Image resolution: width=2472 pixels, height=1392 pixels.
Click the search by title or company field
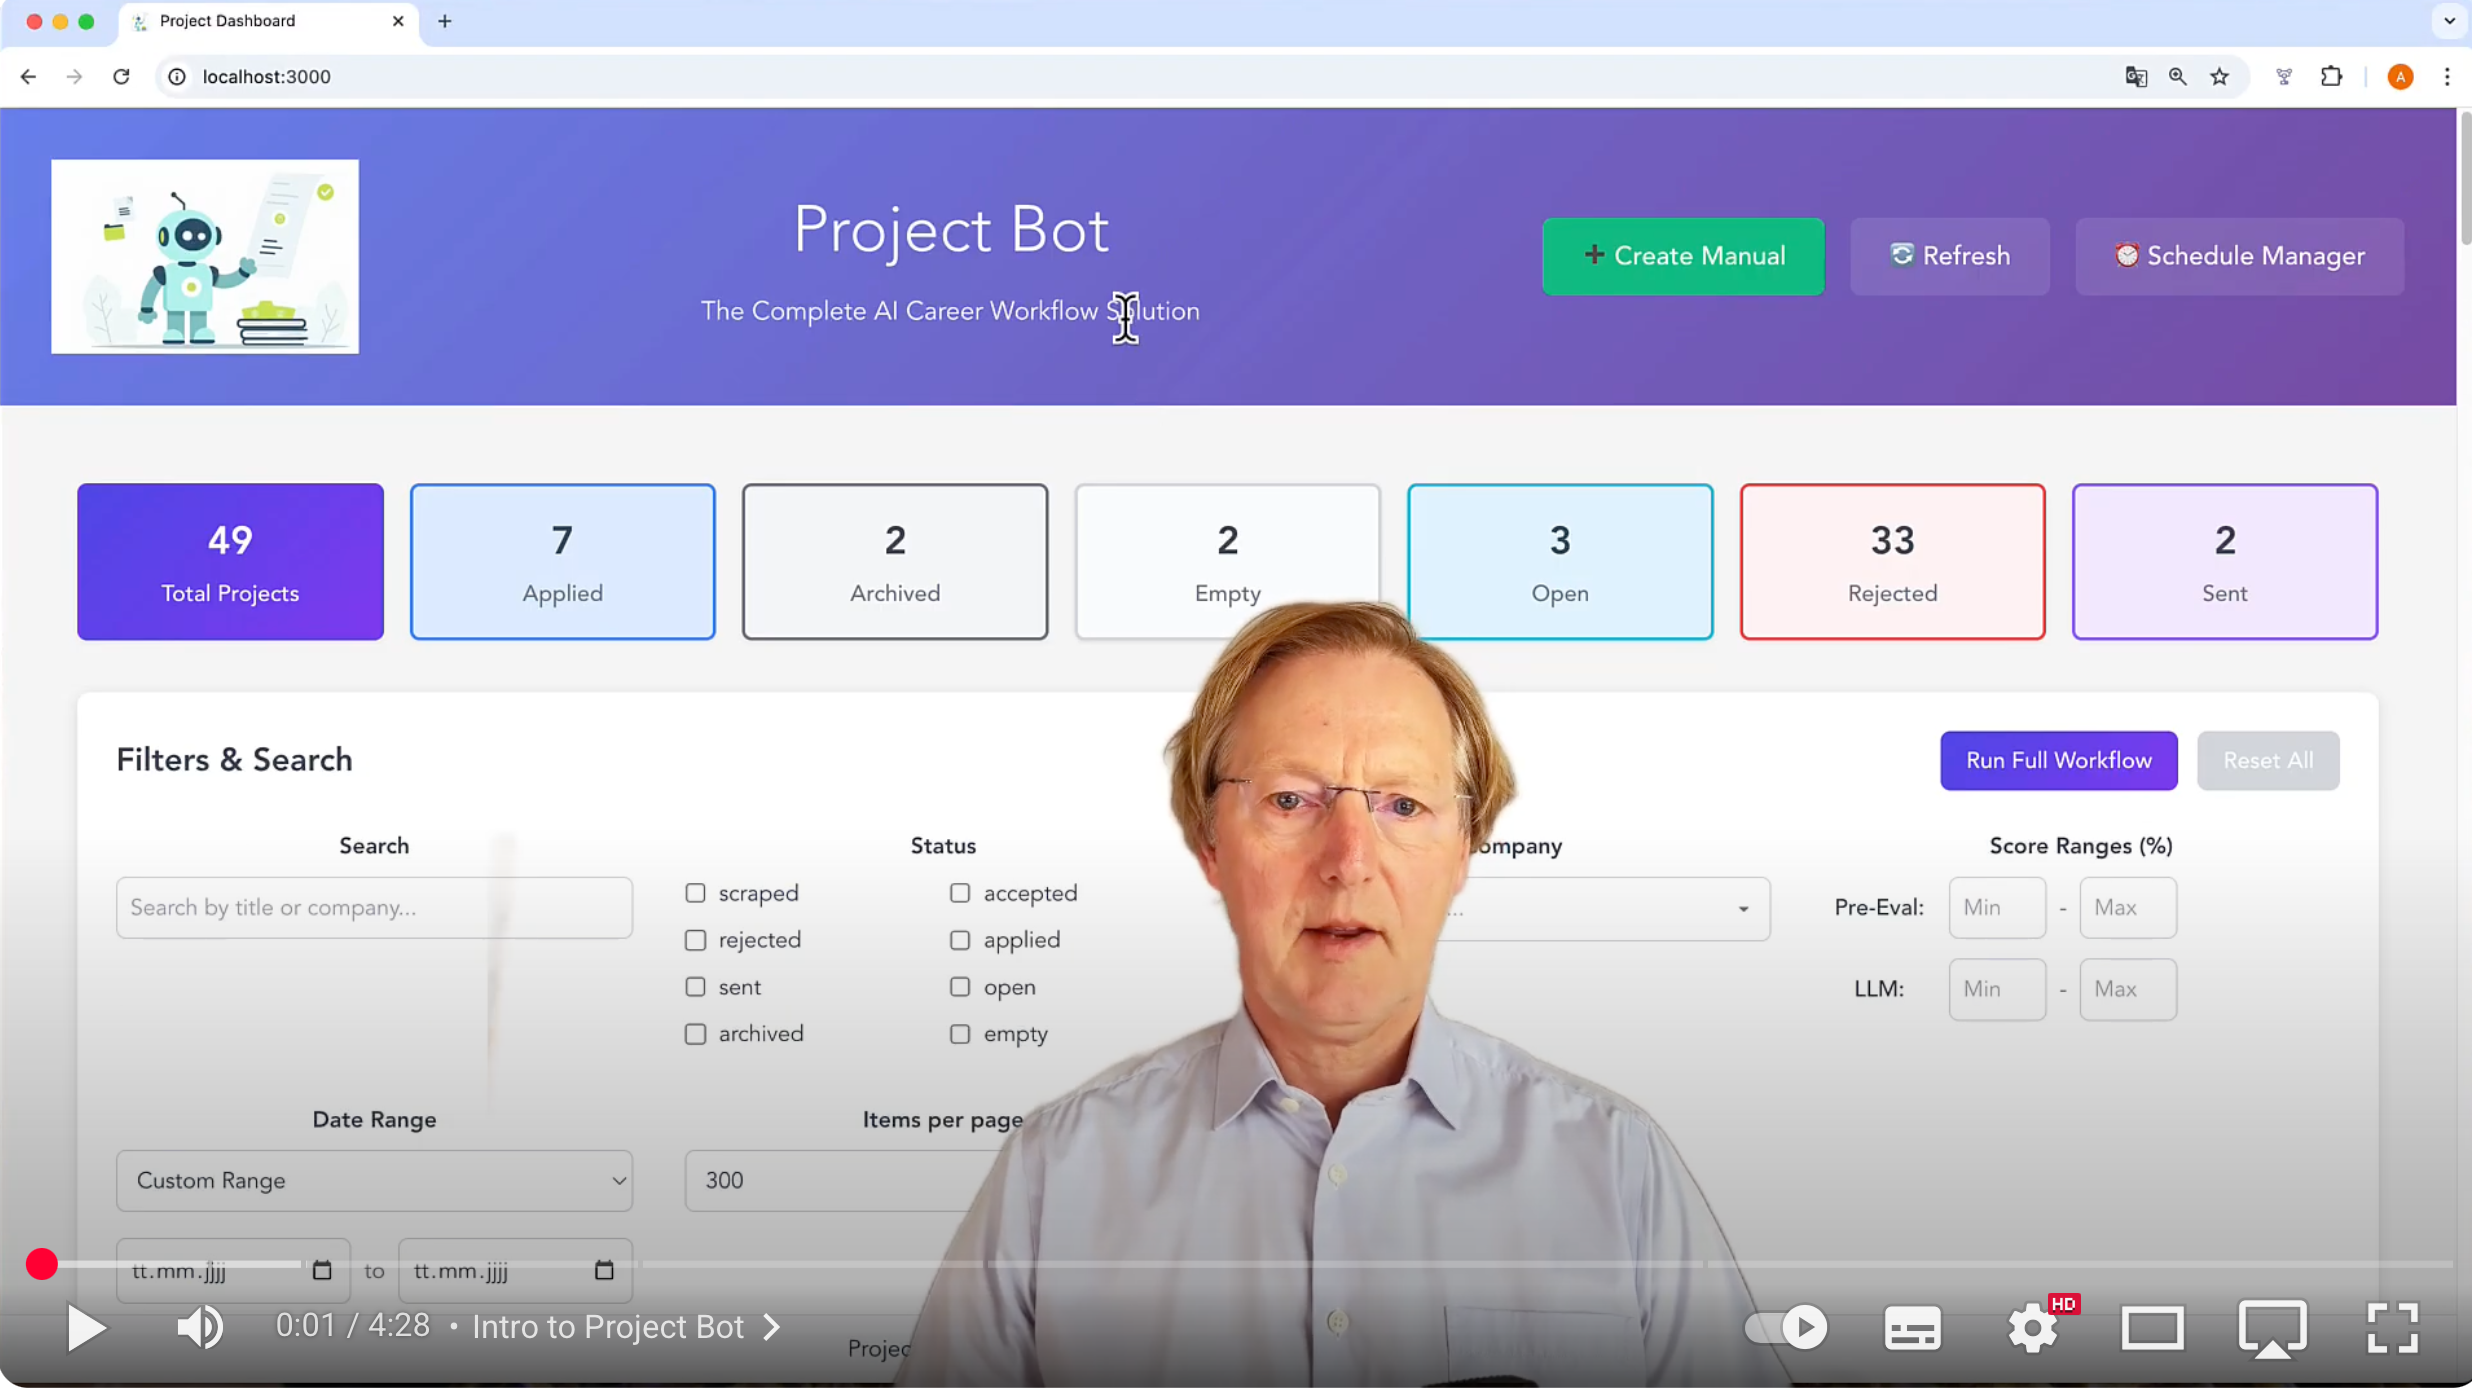374,908
